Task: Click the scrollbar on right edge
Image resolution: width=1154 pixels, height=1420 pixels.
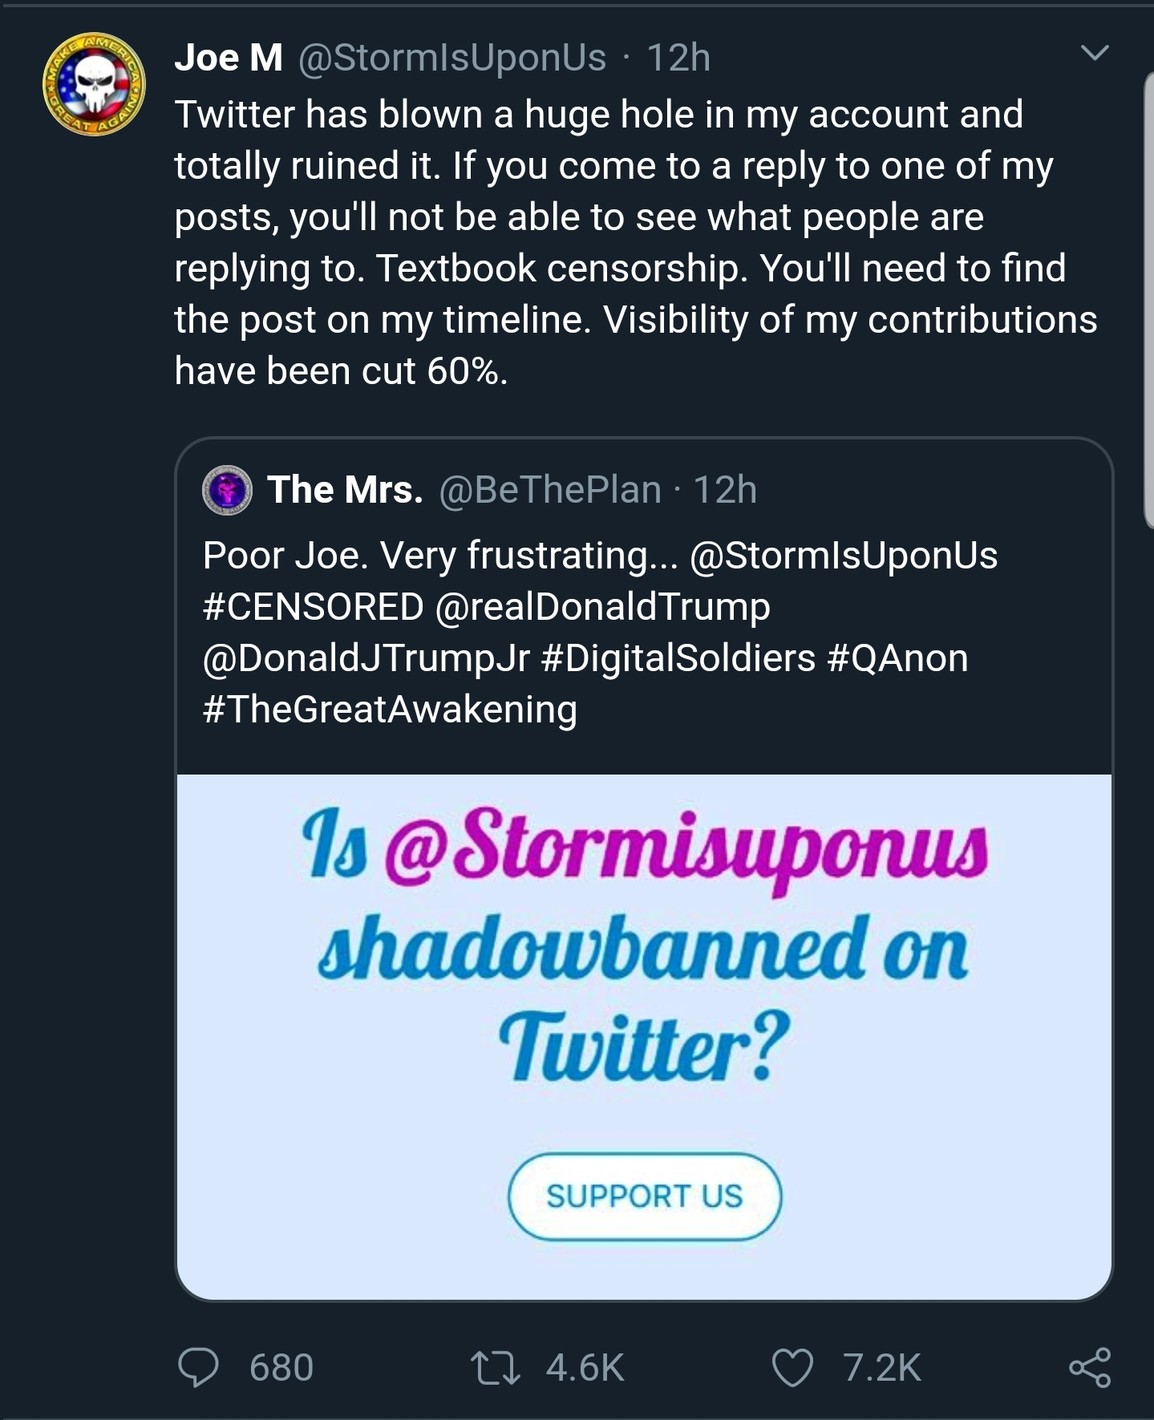Action: coord(1148,300)
